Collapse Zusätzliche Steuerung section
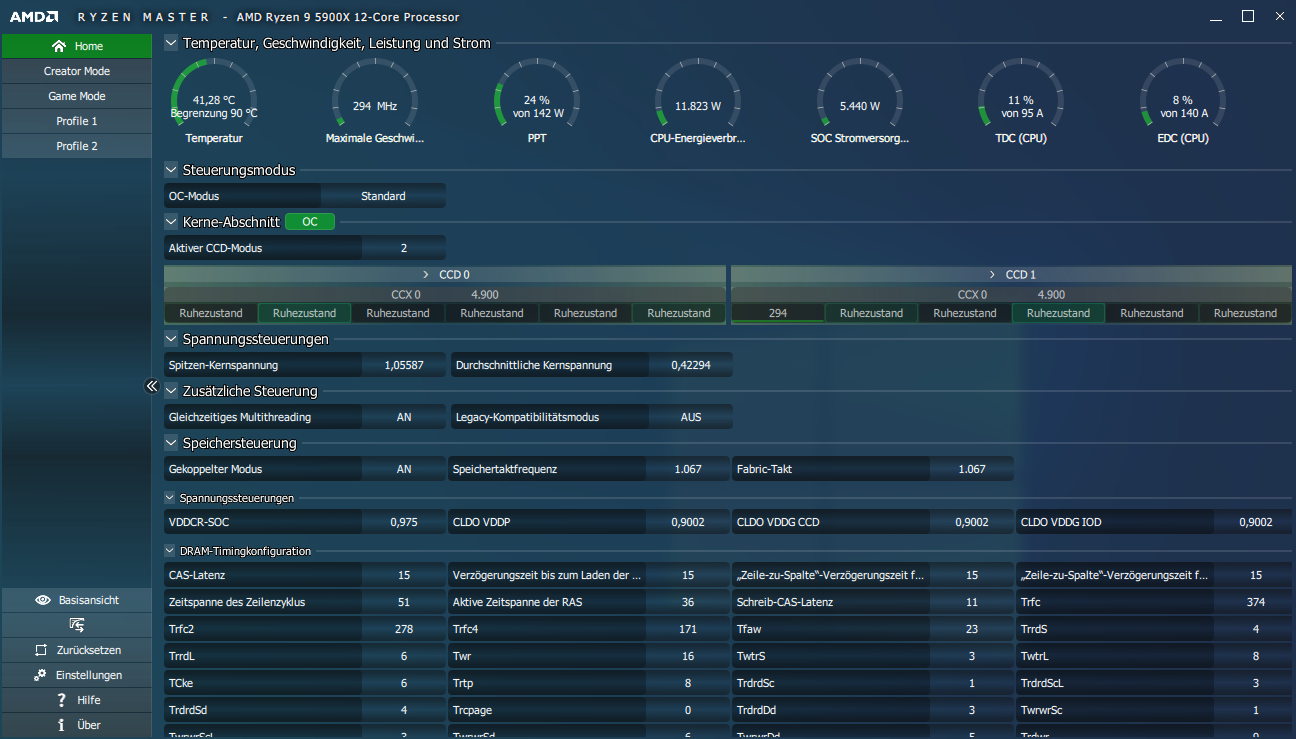Screen dimensions: 1296x739 click(x=171, y=391)
